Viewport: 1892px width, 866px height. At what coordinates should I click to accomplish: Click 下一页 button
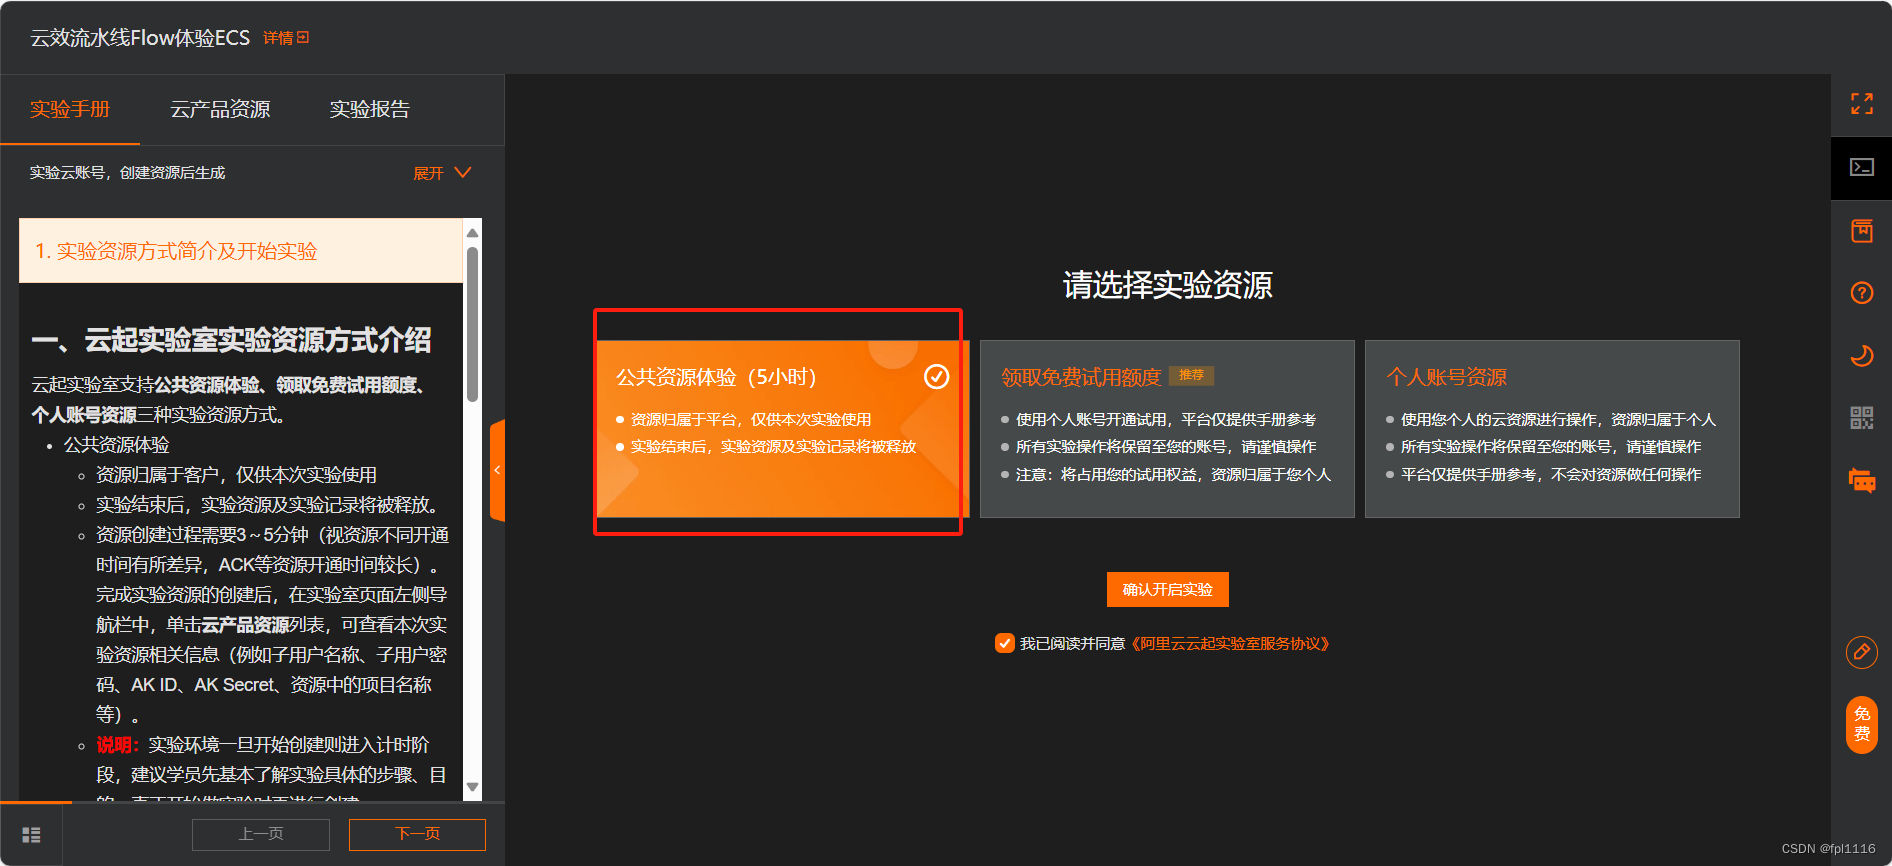click(417, 834)
